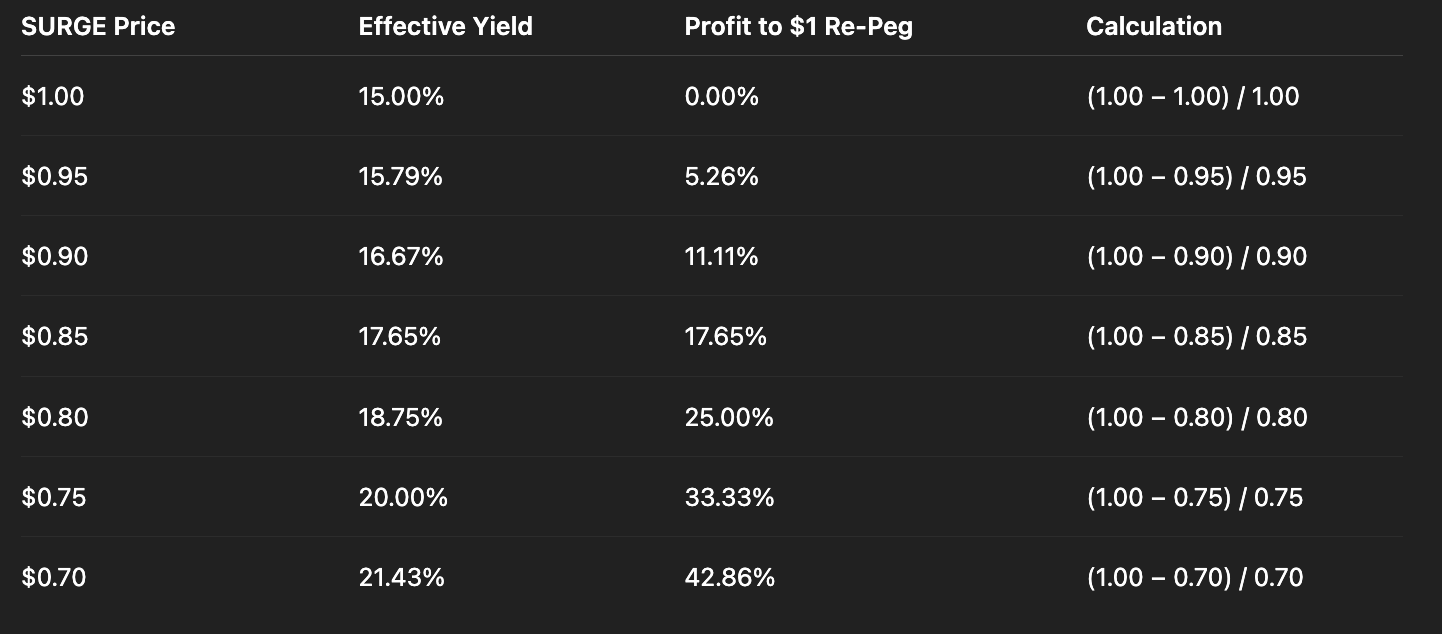Select the $1.00 price cell

(x=53, y=97)
